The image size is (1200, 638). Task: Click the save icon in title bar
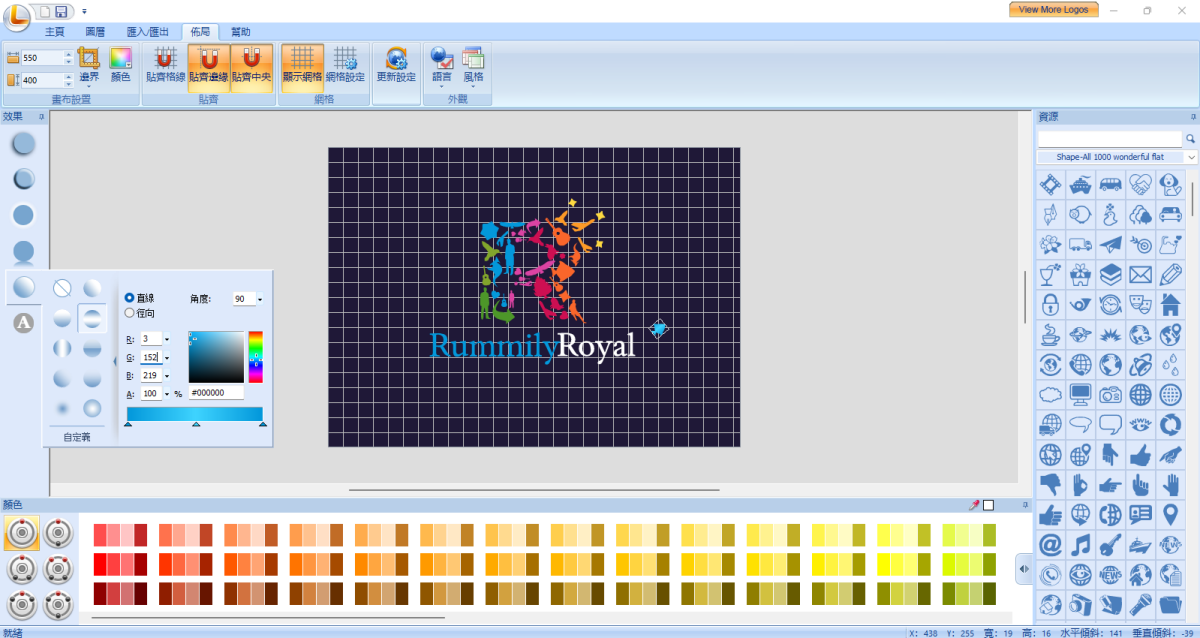pyautogui.click(x=61, y=11)
